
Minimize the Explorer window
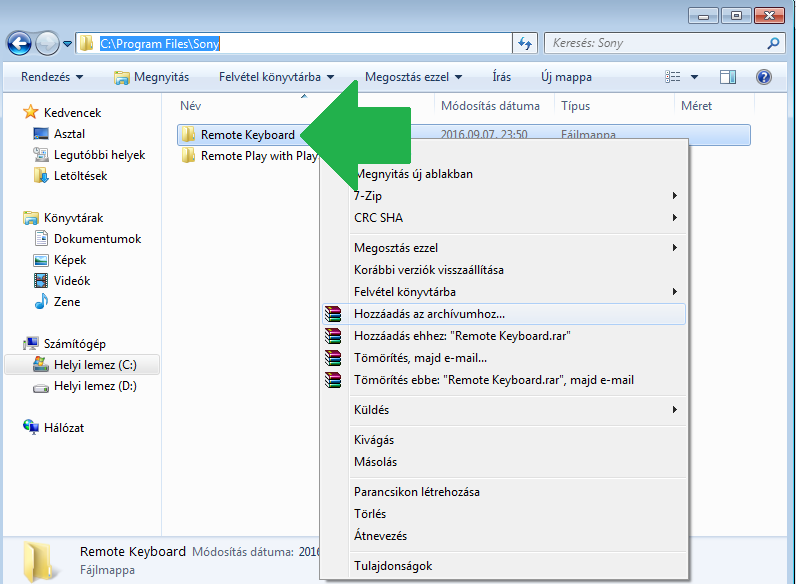tap(703, 16)
